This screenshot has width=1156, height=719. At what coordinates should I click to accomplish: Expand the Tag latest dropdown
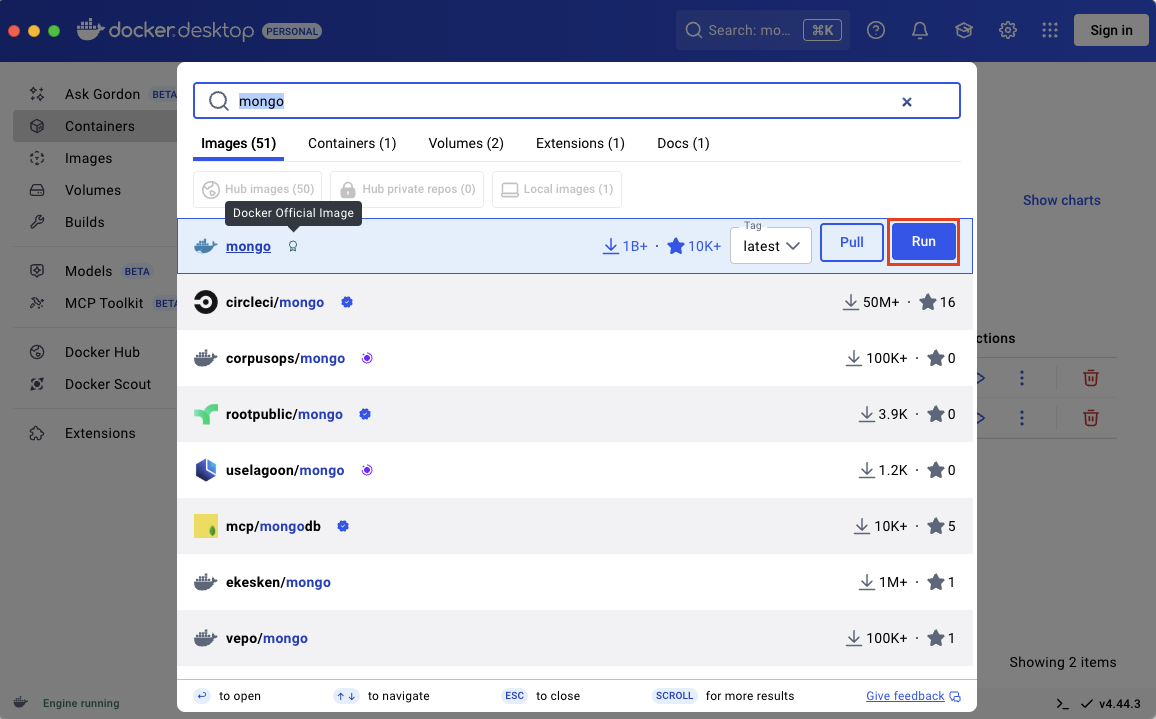771,246
